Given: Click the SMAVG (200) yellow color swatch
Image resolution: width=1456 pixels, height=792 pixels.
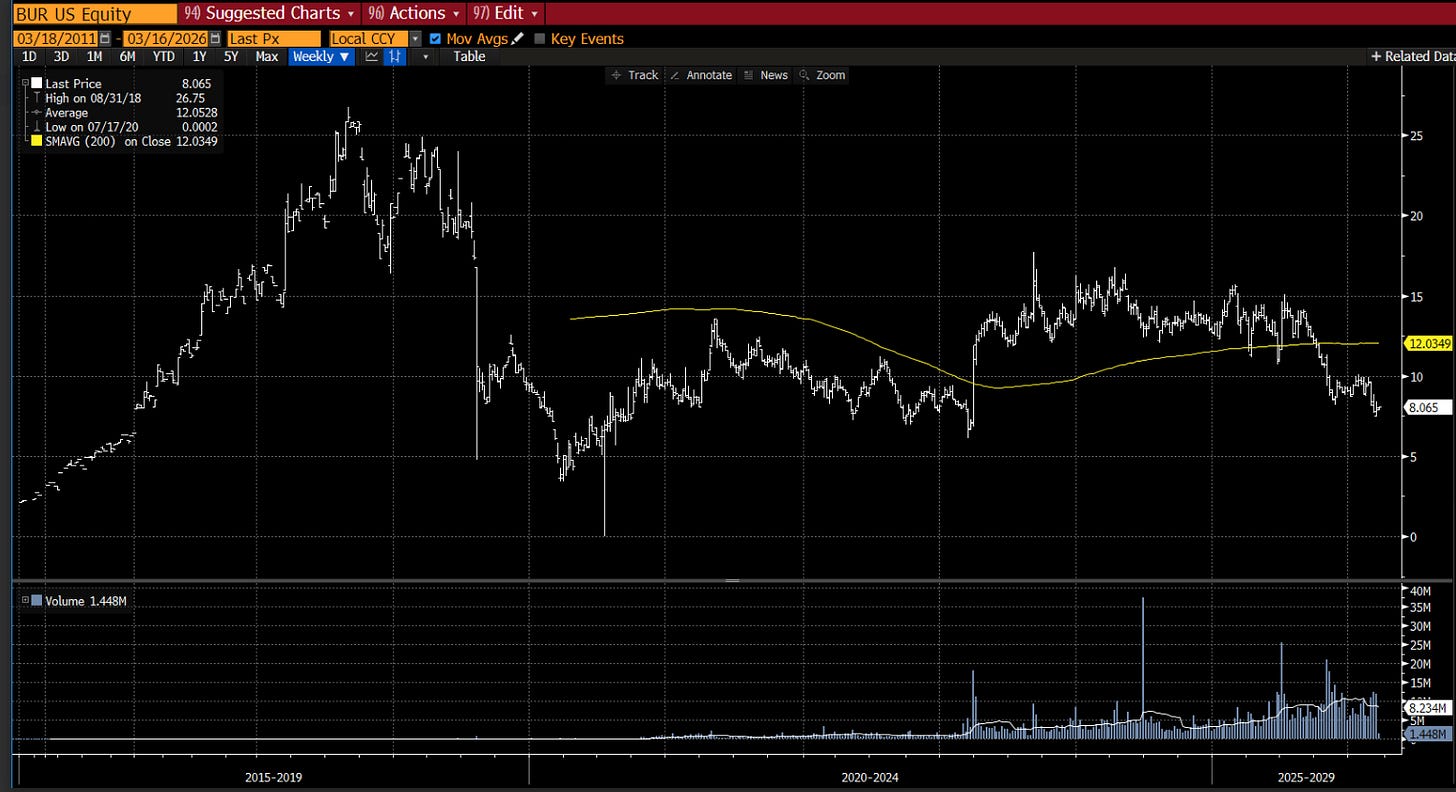Looking at the screenshot, I should [x=37, y=141].
